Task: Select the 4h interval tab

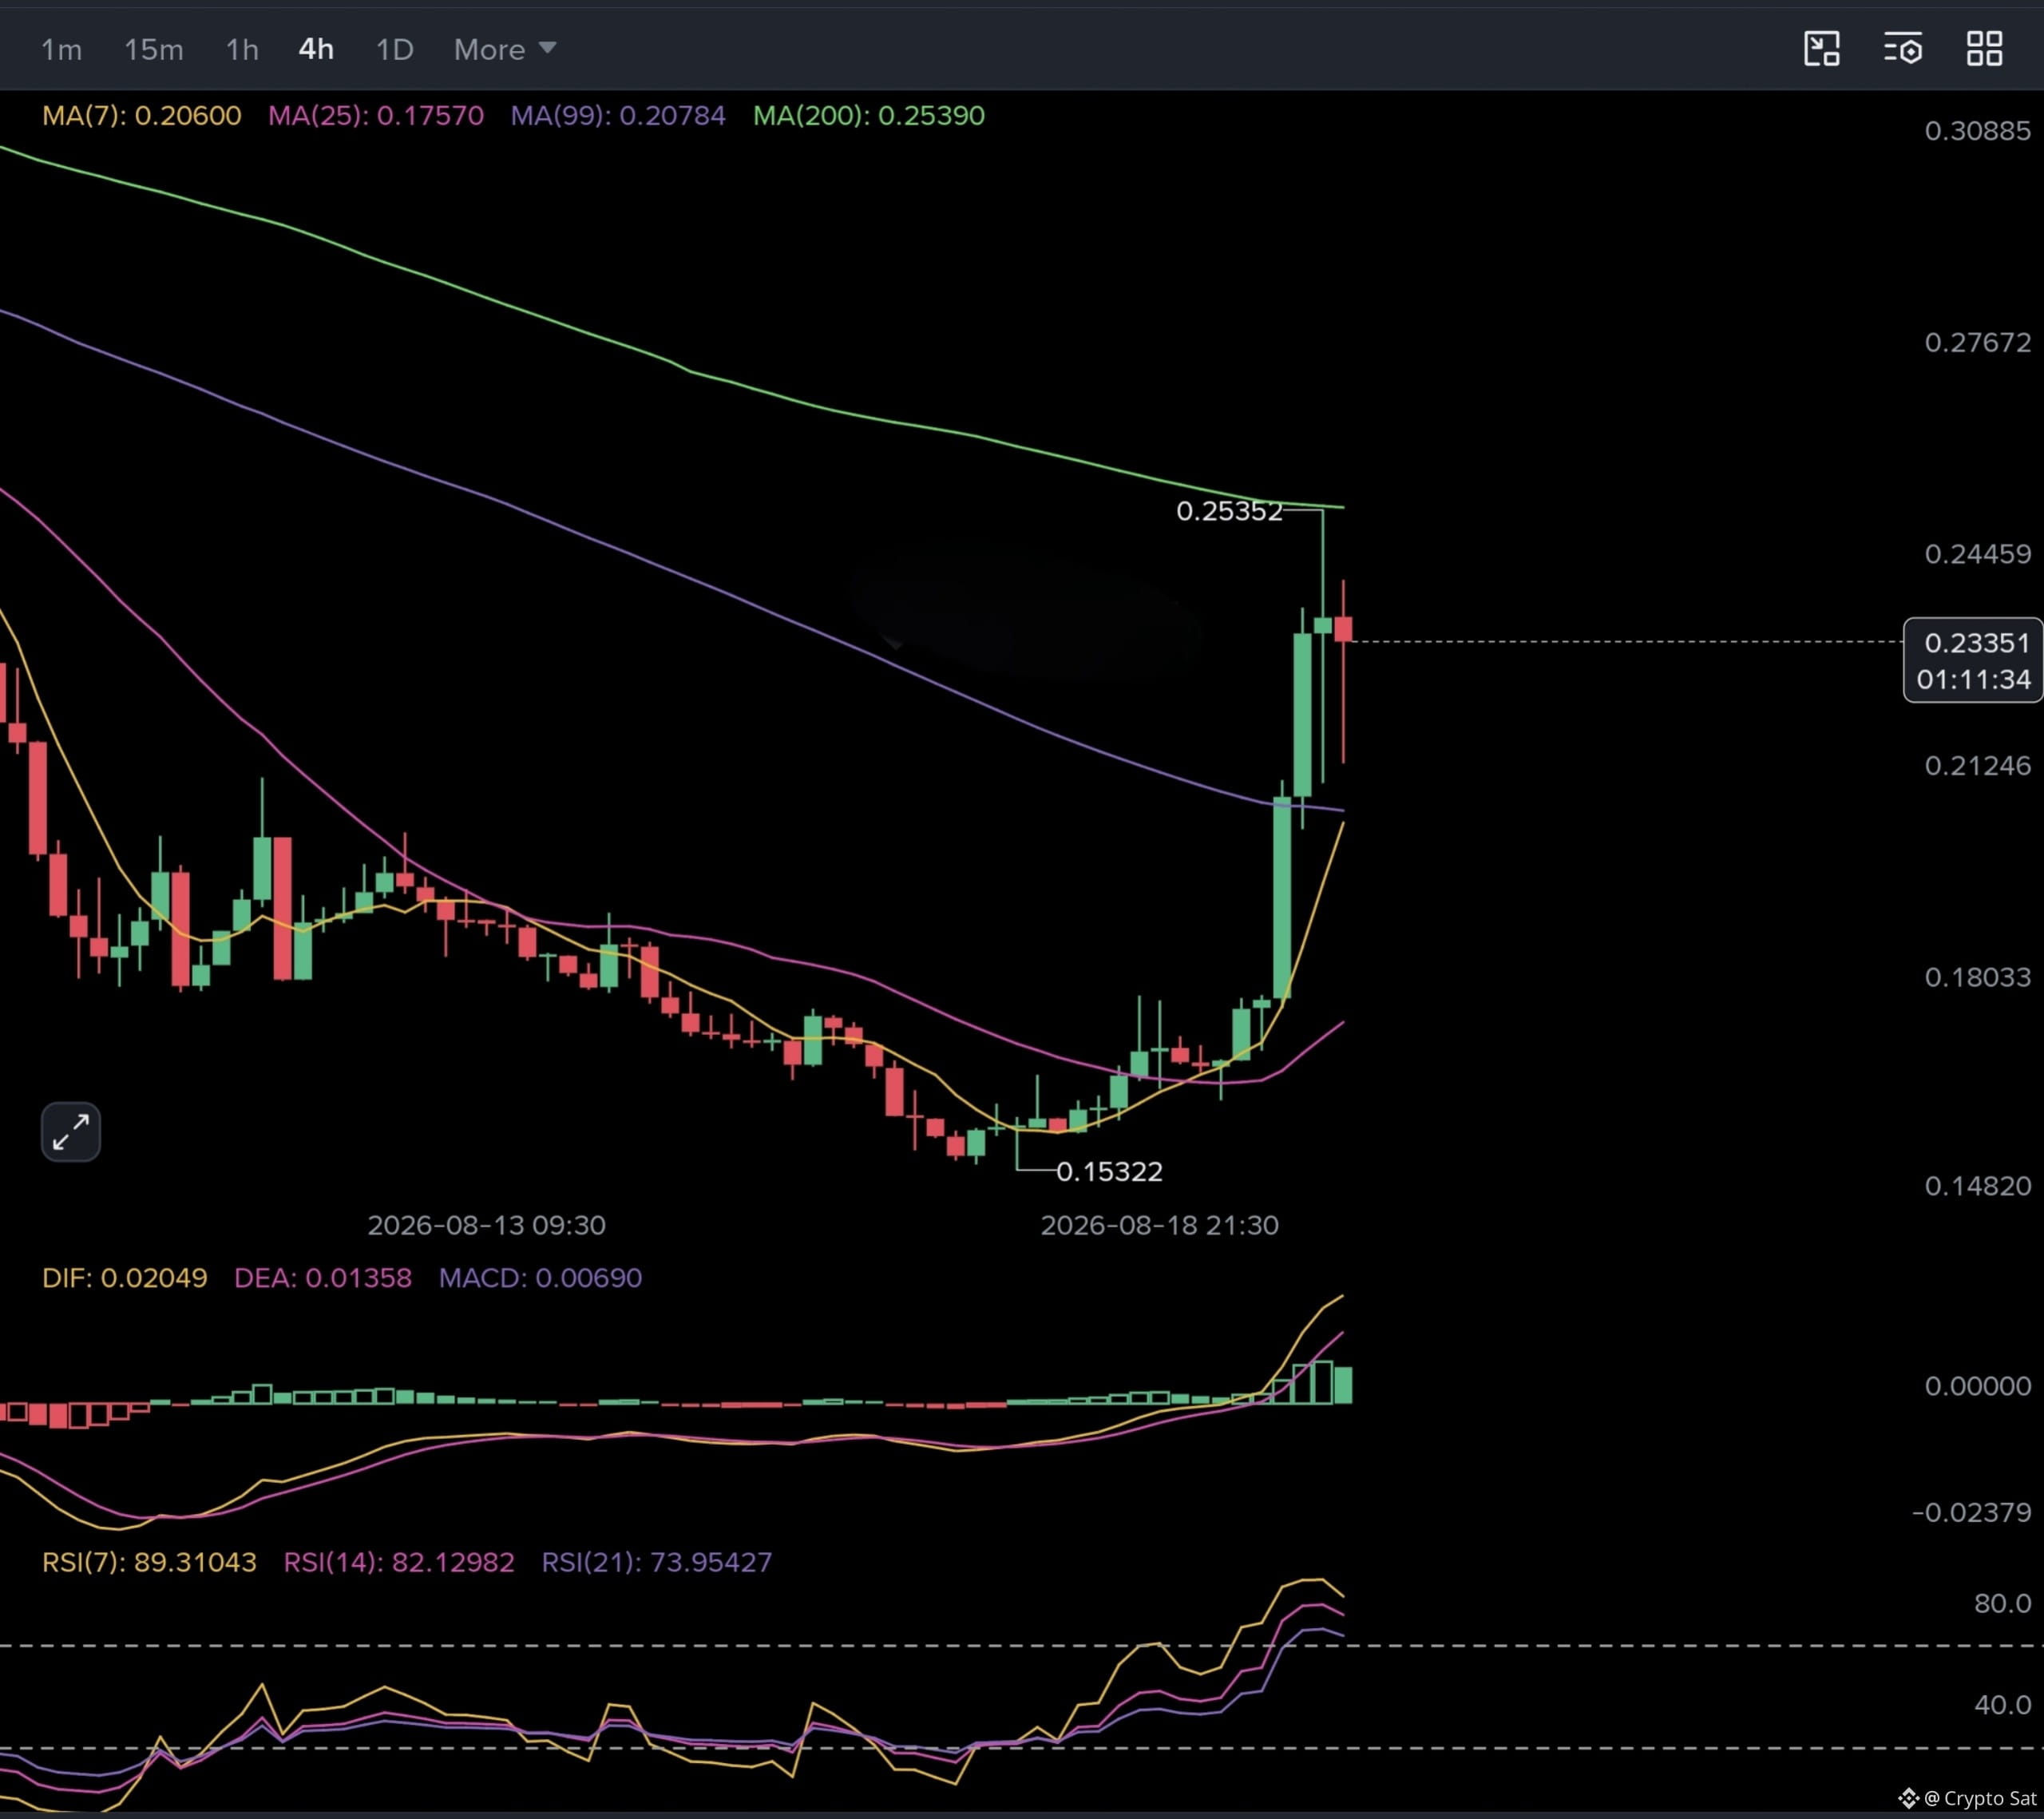Action: coord(316,49)
